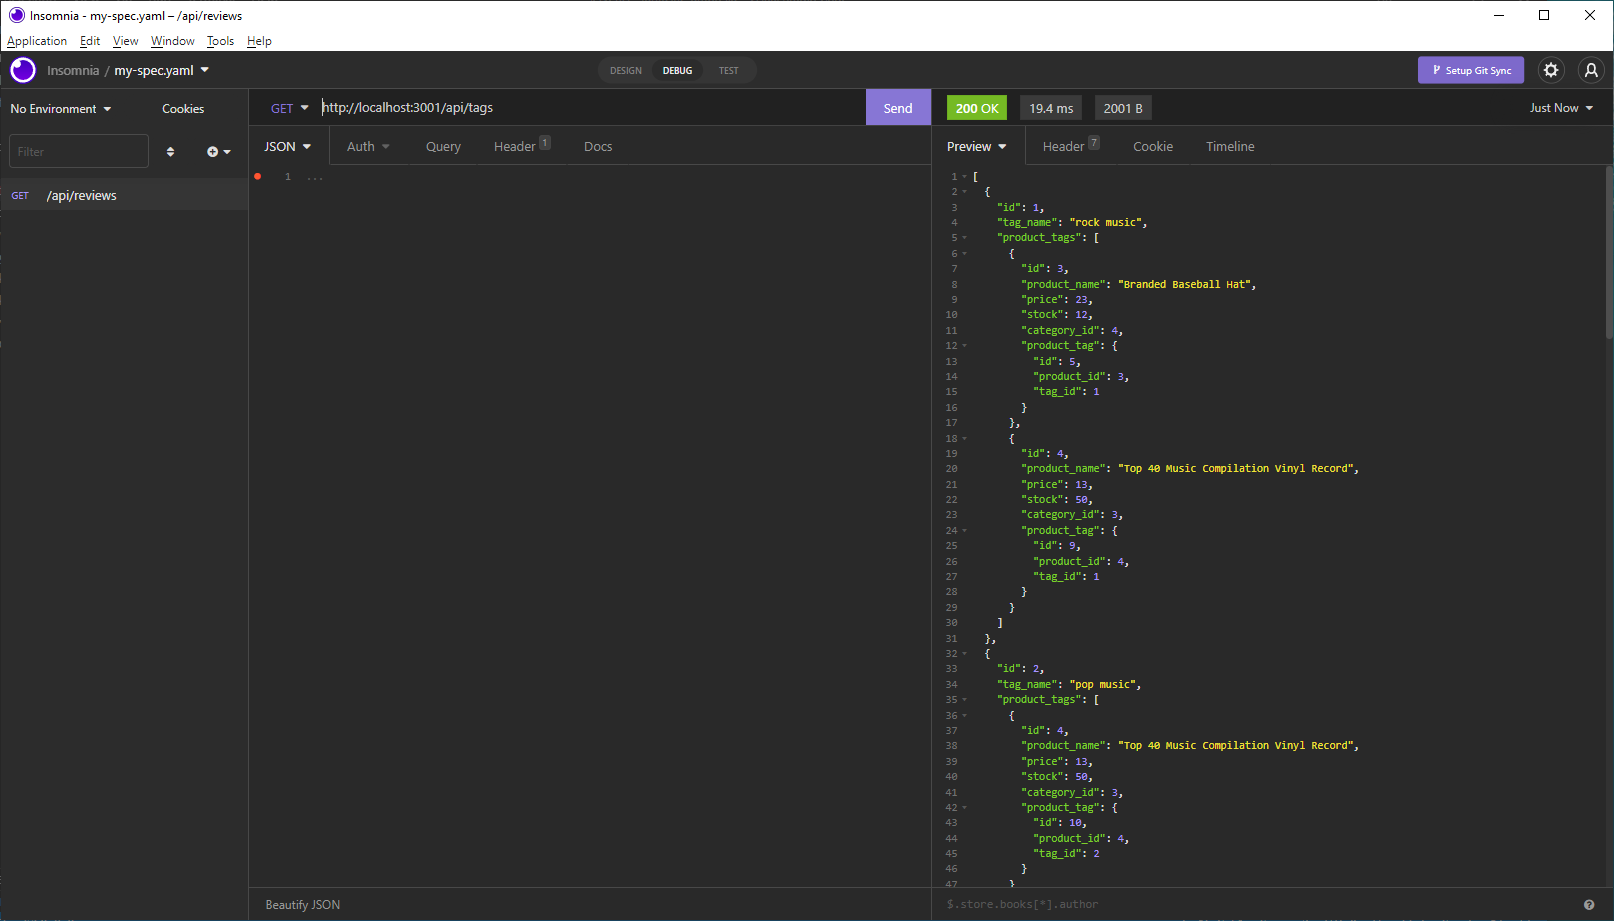This screenshot has height=921, width=1614.
Task: Switch to the TEST view
Action: pyautogui.click(x=728, y=70)
